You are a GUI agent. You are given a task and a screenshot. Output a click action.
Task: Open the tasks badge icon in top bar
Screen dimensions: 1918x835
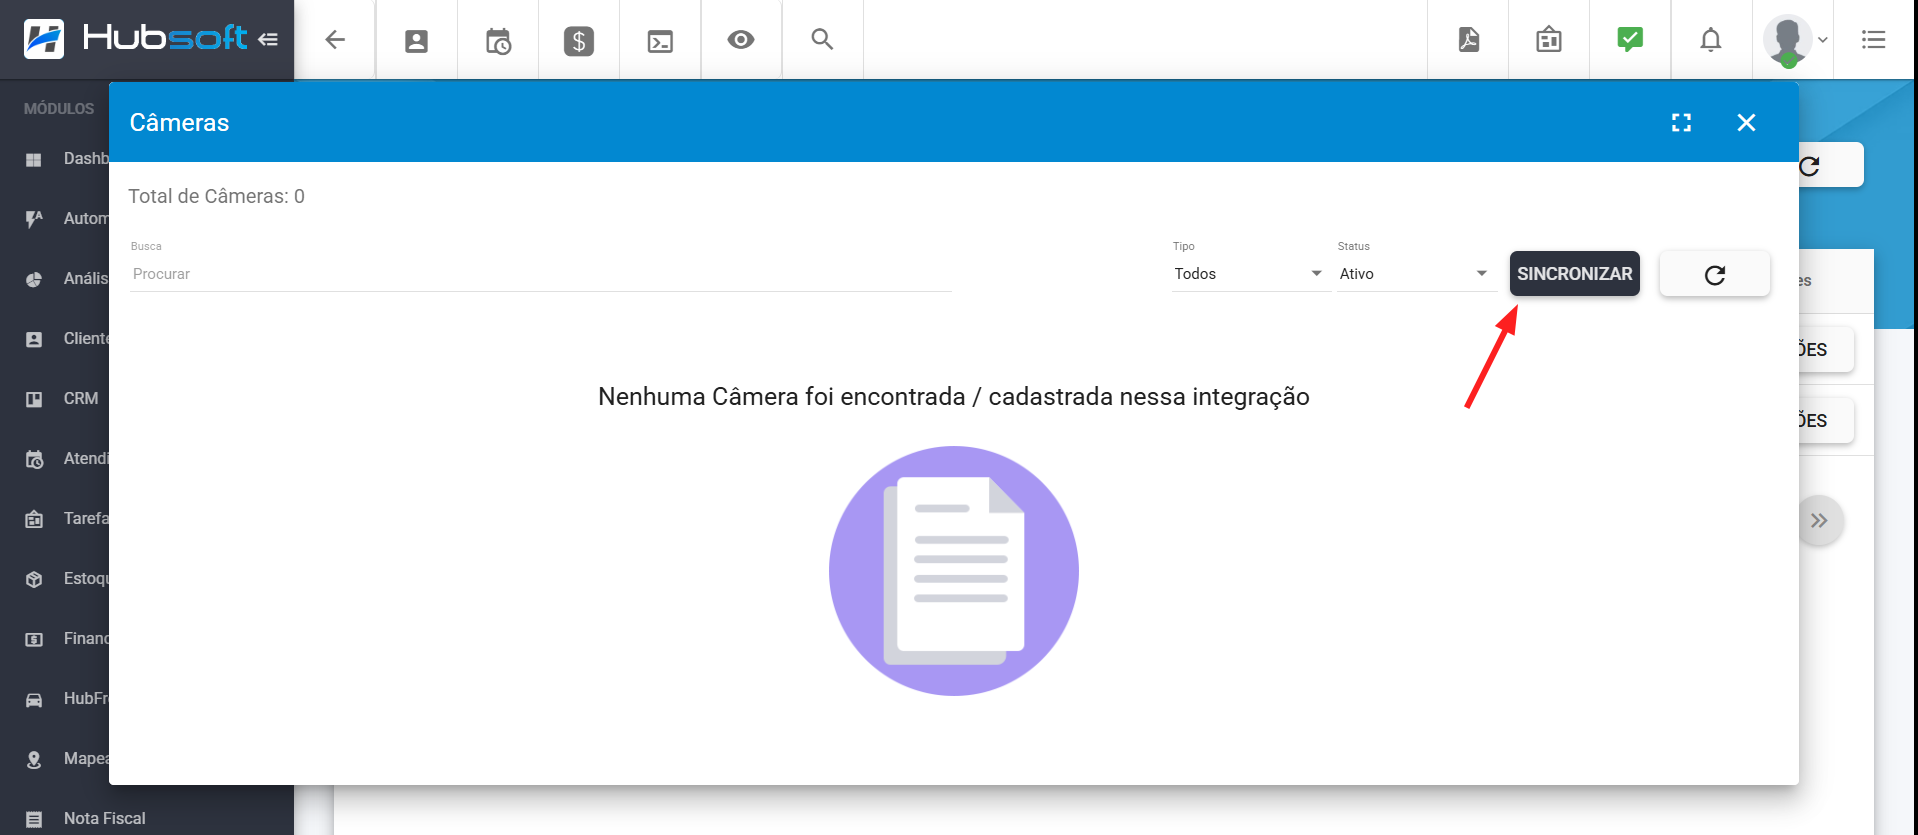pos(1549,40)
